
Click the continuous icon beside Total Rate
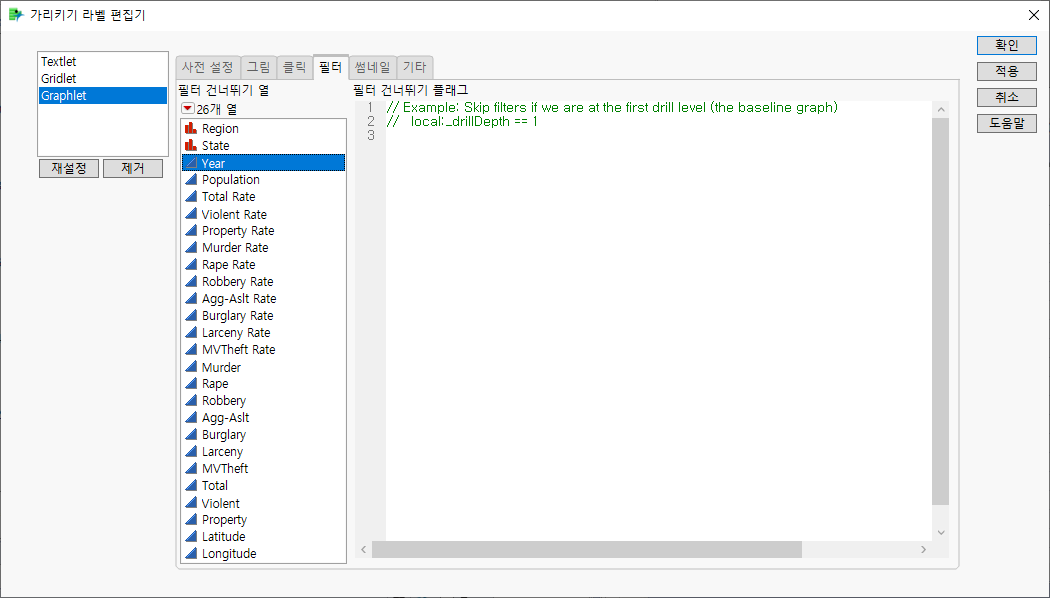pos(191,196)
